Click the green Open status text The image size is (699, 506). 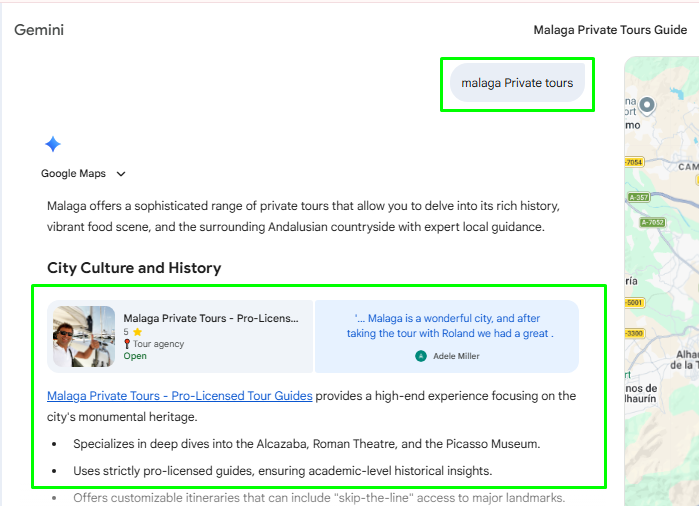[x=135, y=356]
